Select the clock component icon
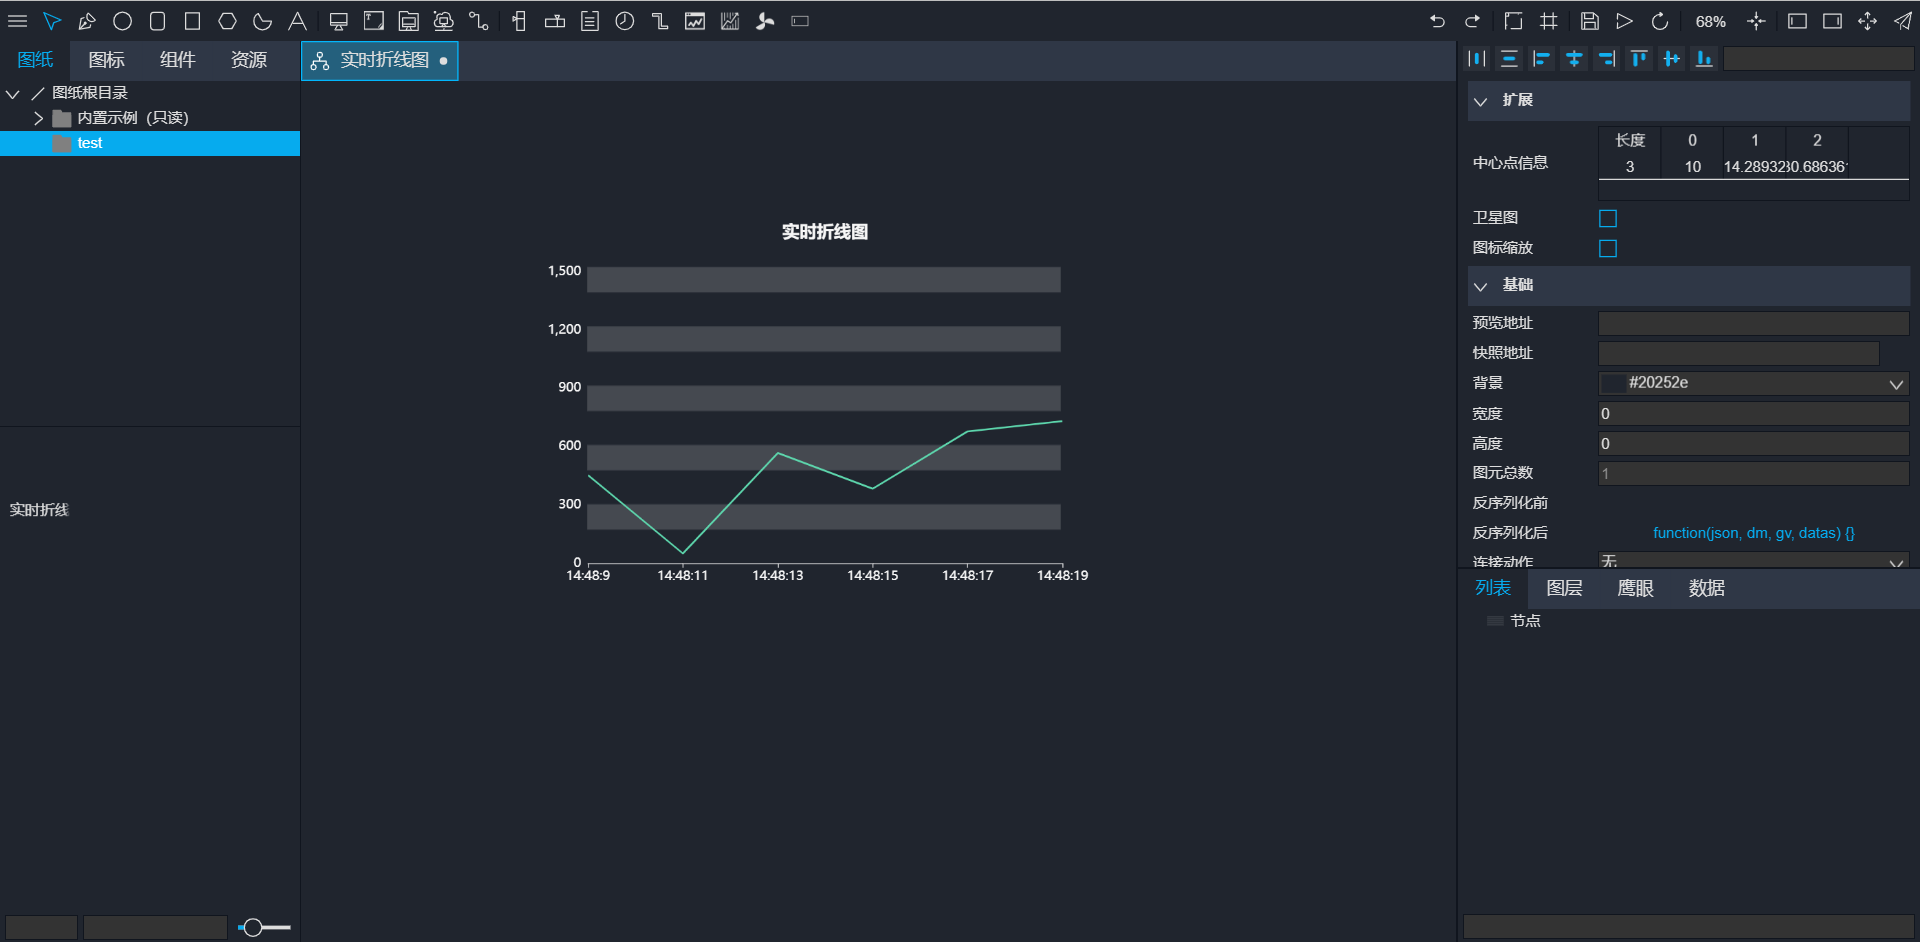Screen dimensions: 1920x942 pos(625,21)
